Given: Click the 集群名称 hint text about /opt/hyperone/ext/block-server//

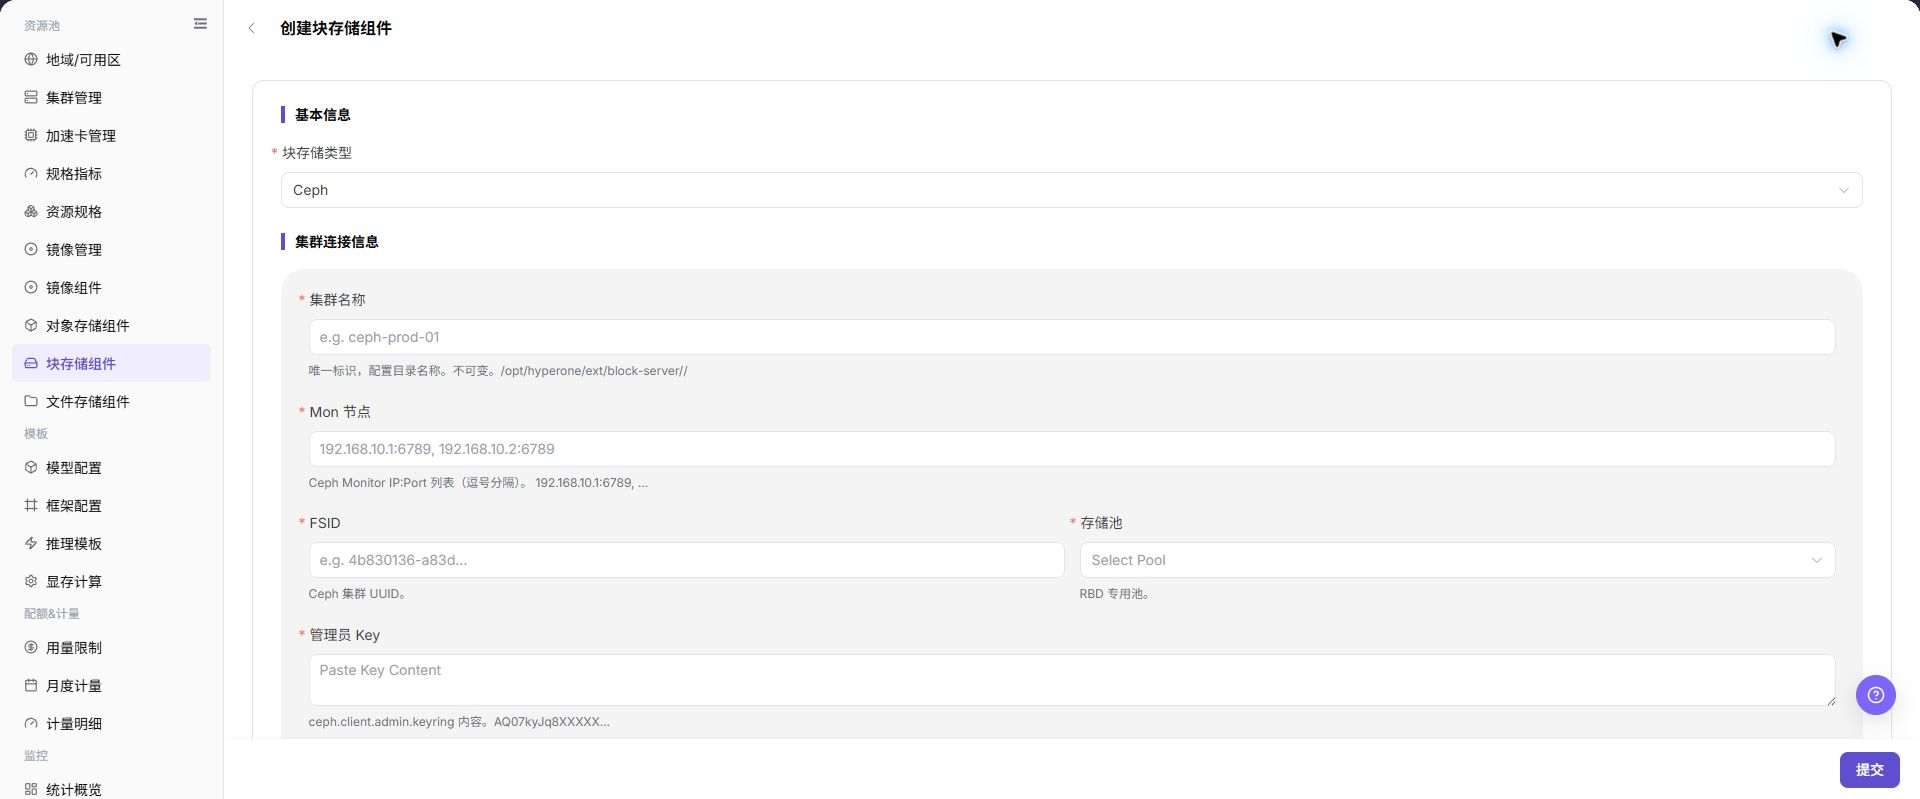Looking at the screenshot, I should (x=498, y=371).
